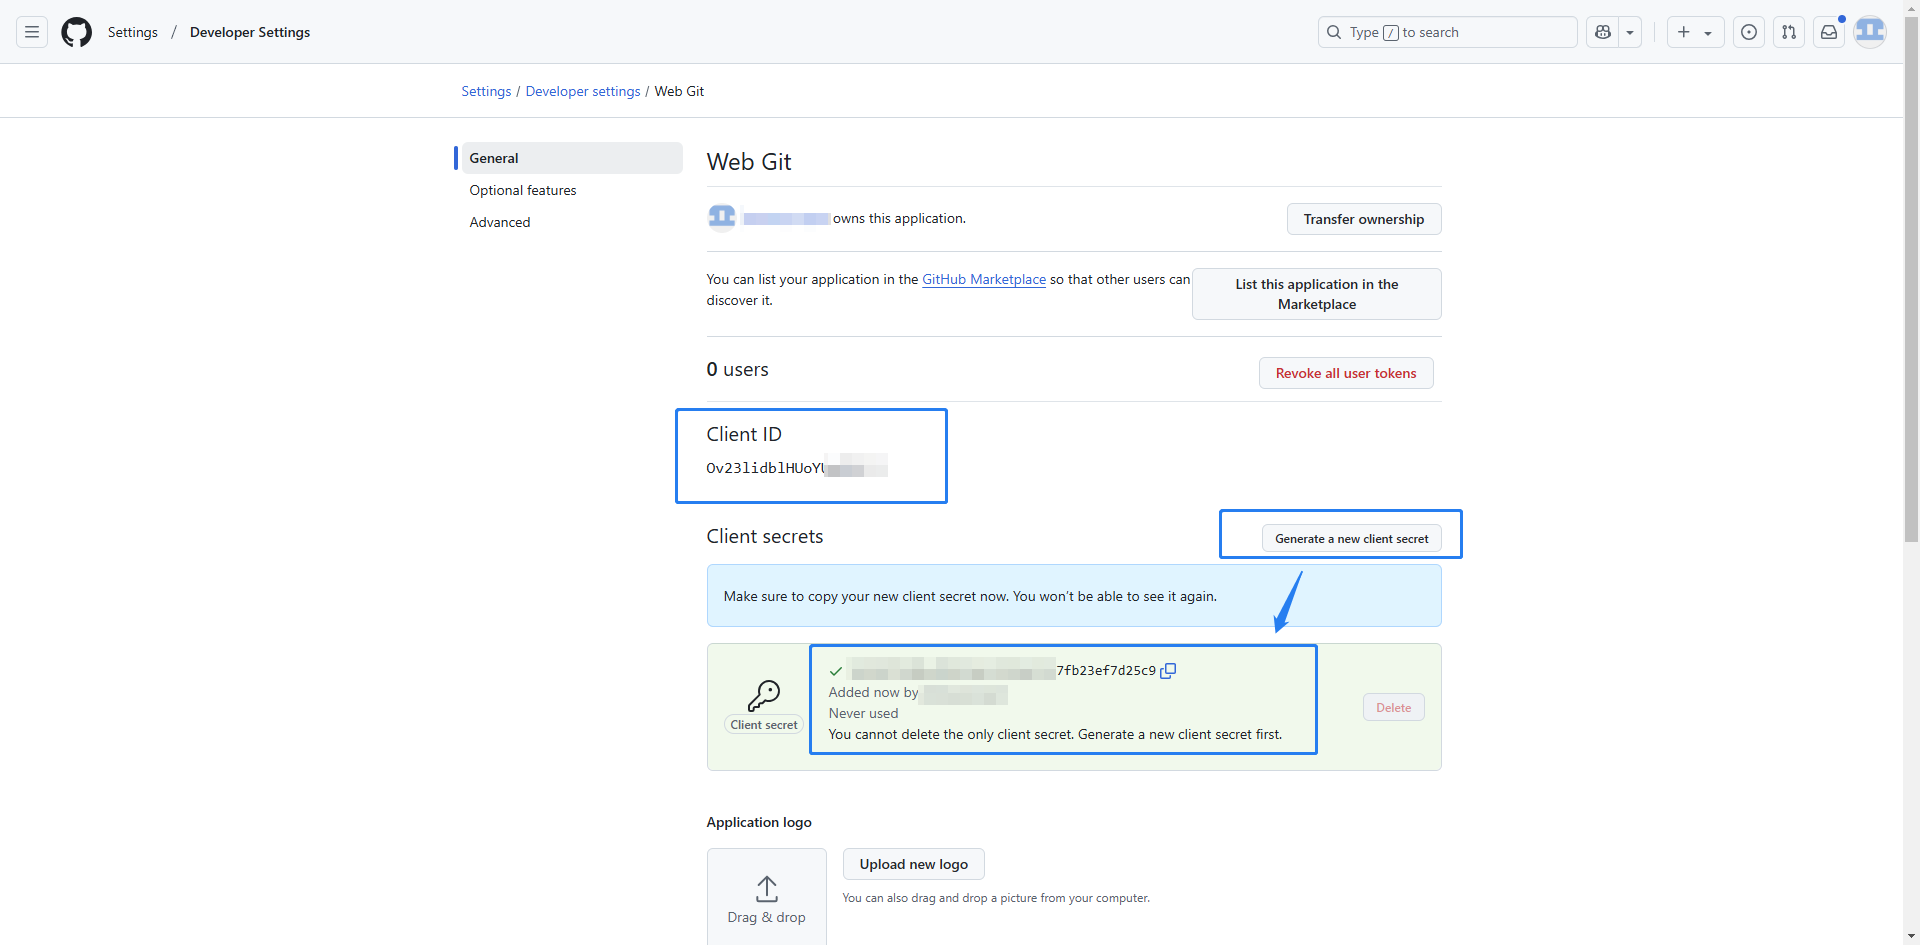Viewport: 1920px width, 945px height.
Task: Click the Transfer ownership button
Action: point(1363,219)
